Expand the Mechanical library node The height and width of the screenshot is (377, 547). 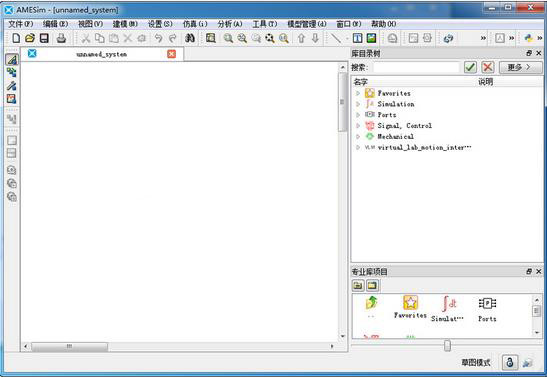pyautogui.click(x=358, y=136)
